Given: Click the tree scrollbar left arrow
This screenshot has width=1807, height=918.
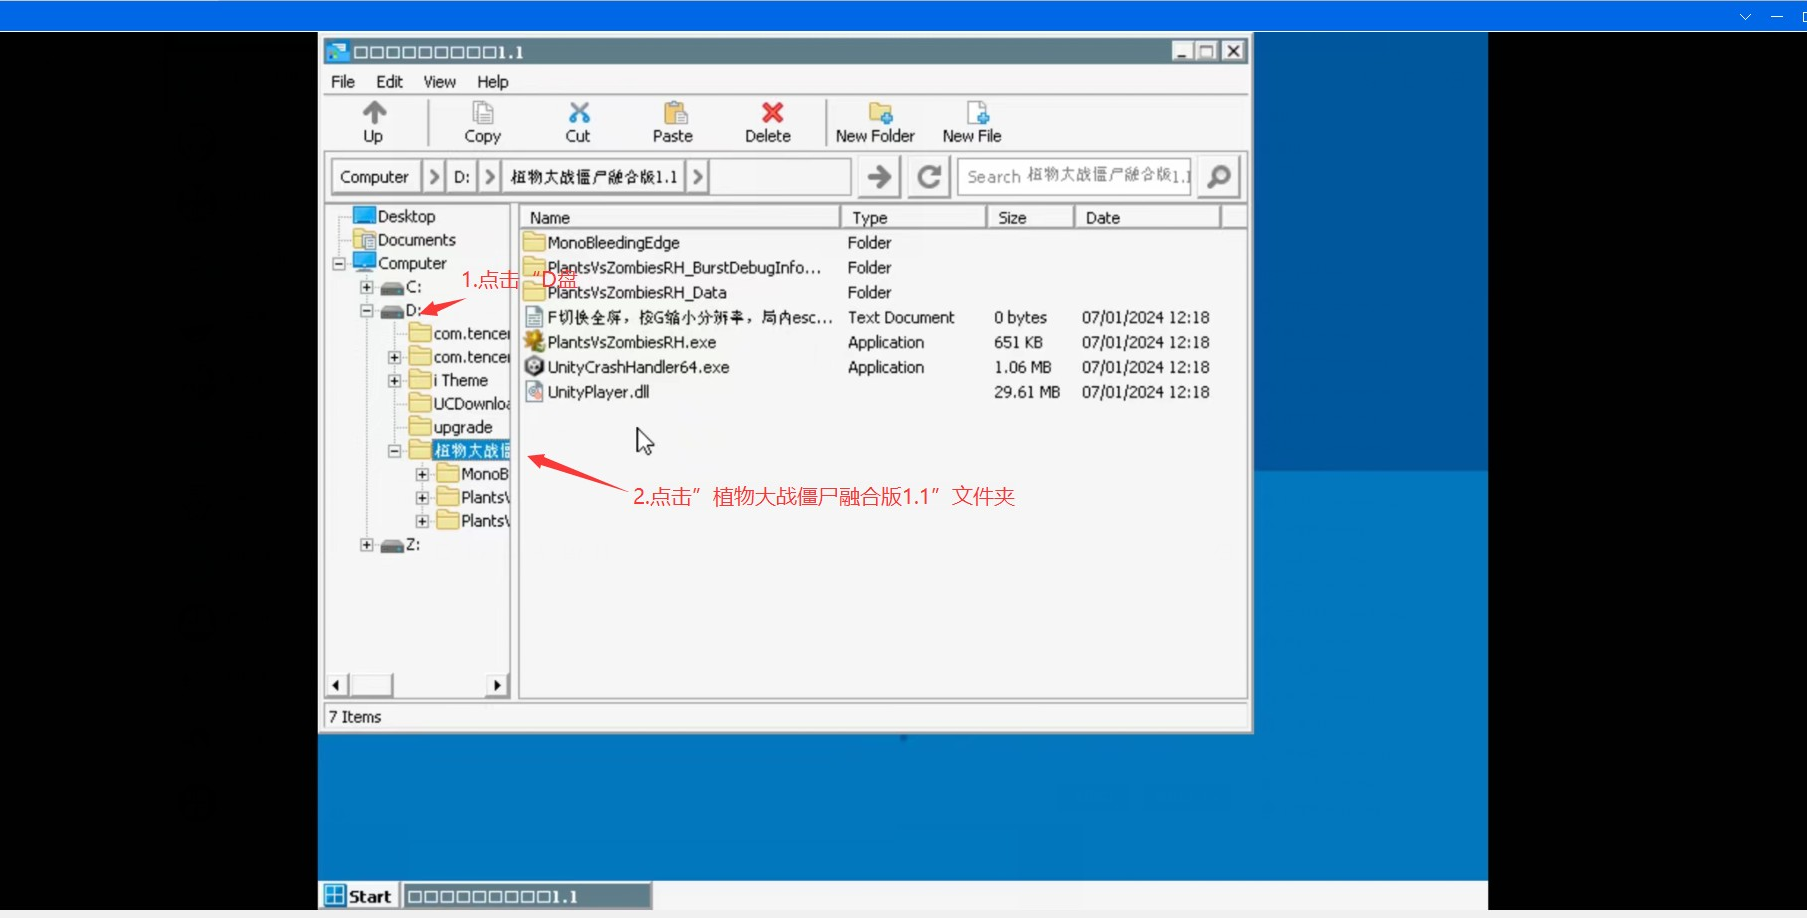Looking at the screenshot, I should [x=337, y=685].
